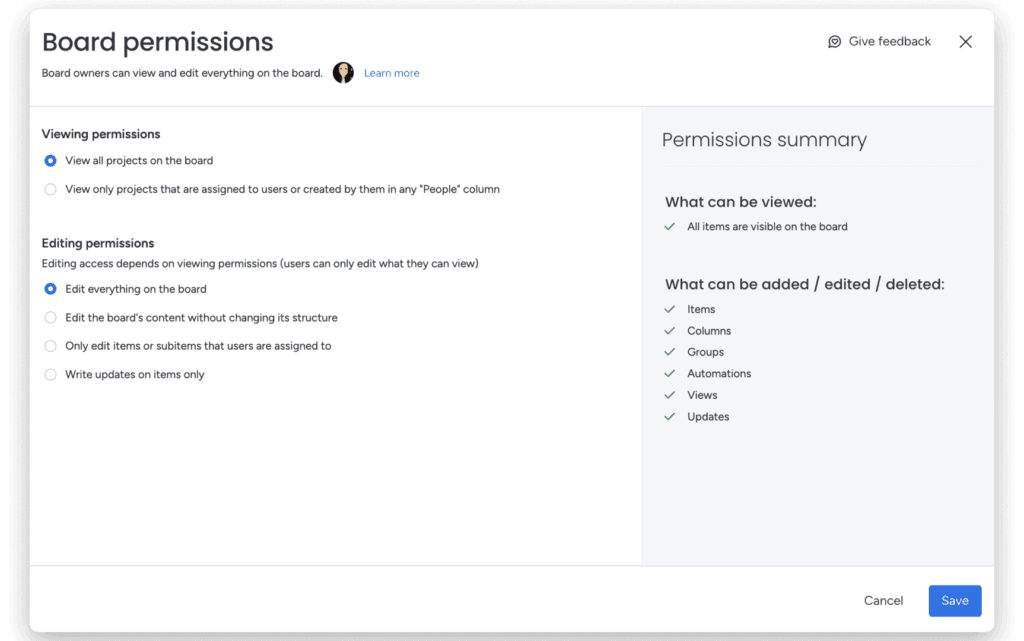The height and width of the screenshot is (641, 1024).
Task: Select 'Only edit items or subitems assigned'
Action: point(50,347)
